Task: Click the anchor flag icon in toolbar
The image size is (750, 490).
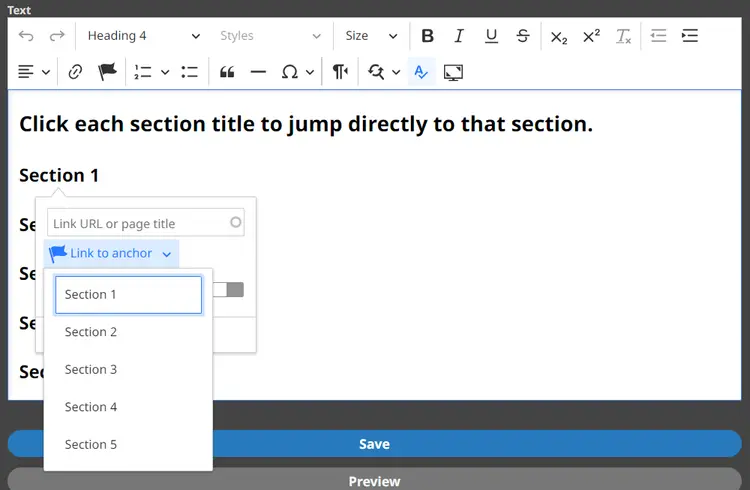Action: pos(107,72)
